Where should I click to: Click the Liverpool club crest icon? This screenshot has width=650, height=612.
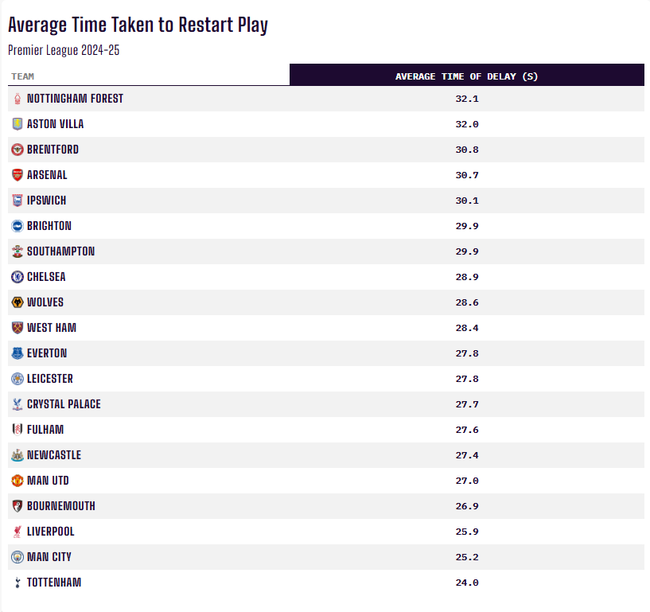(x=17, y=532)
